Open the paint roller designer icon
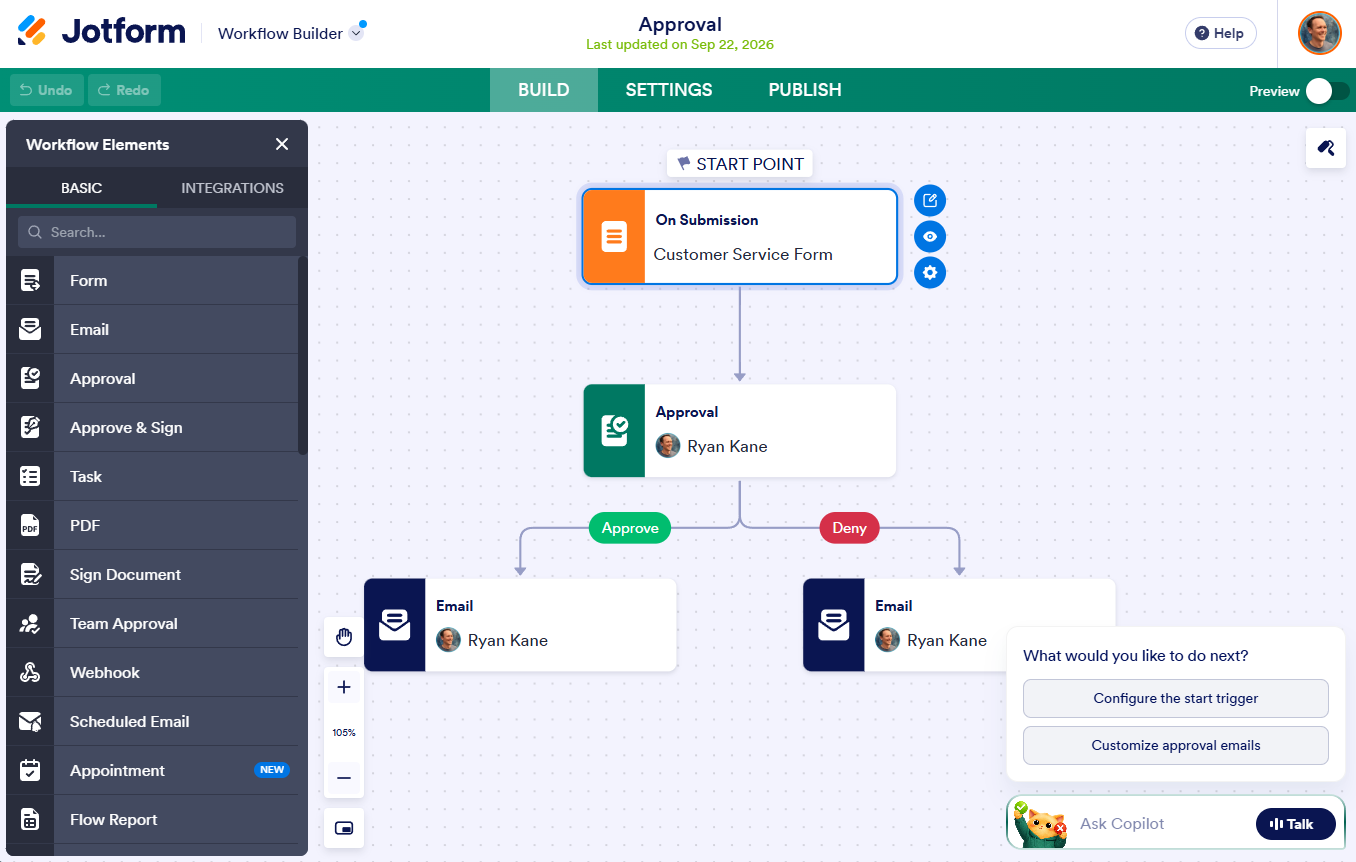 (x=1326, y=148)
